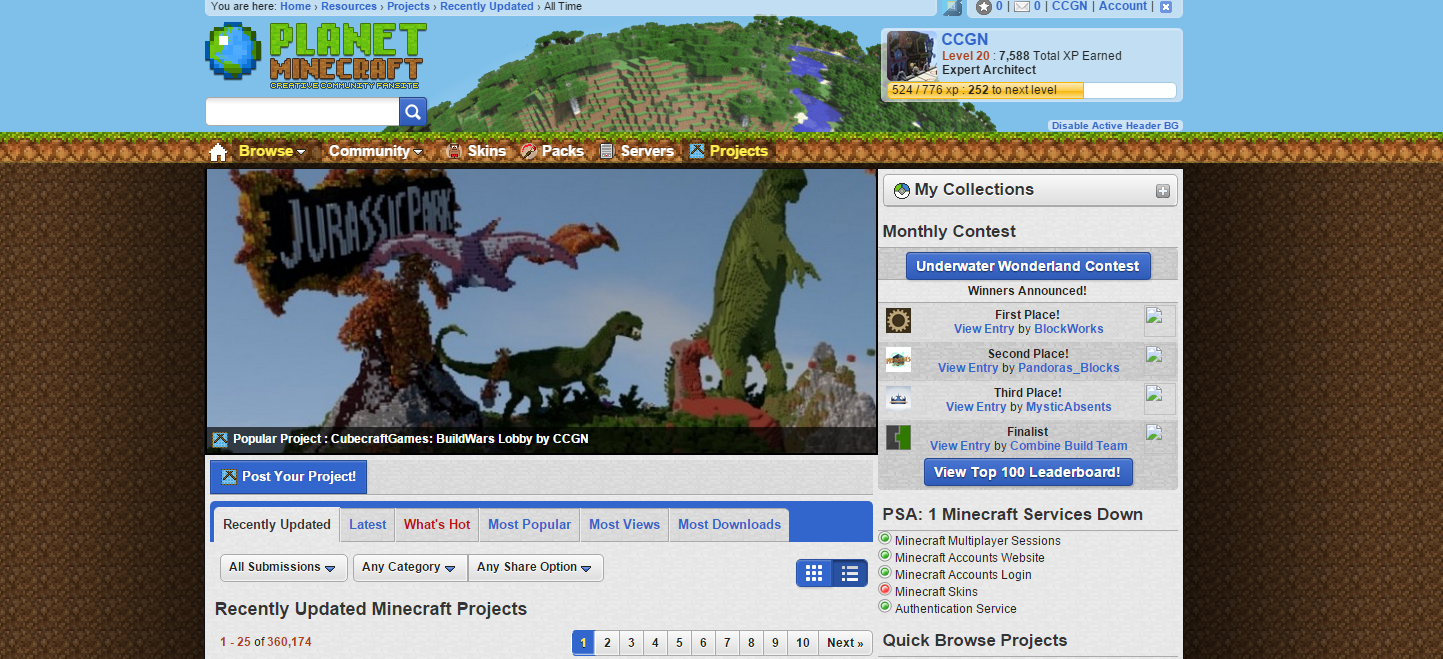
Task: Click the Home house icon in navbar
Action: coord(218,152)
